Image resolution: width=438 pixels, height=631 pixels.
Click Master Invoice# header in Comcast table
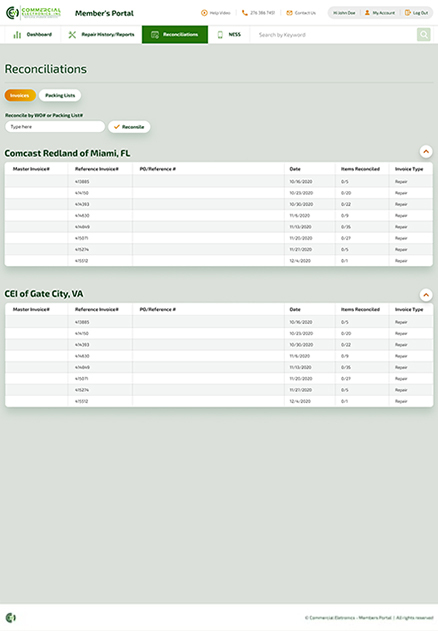[x=31, y=169]
